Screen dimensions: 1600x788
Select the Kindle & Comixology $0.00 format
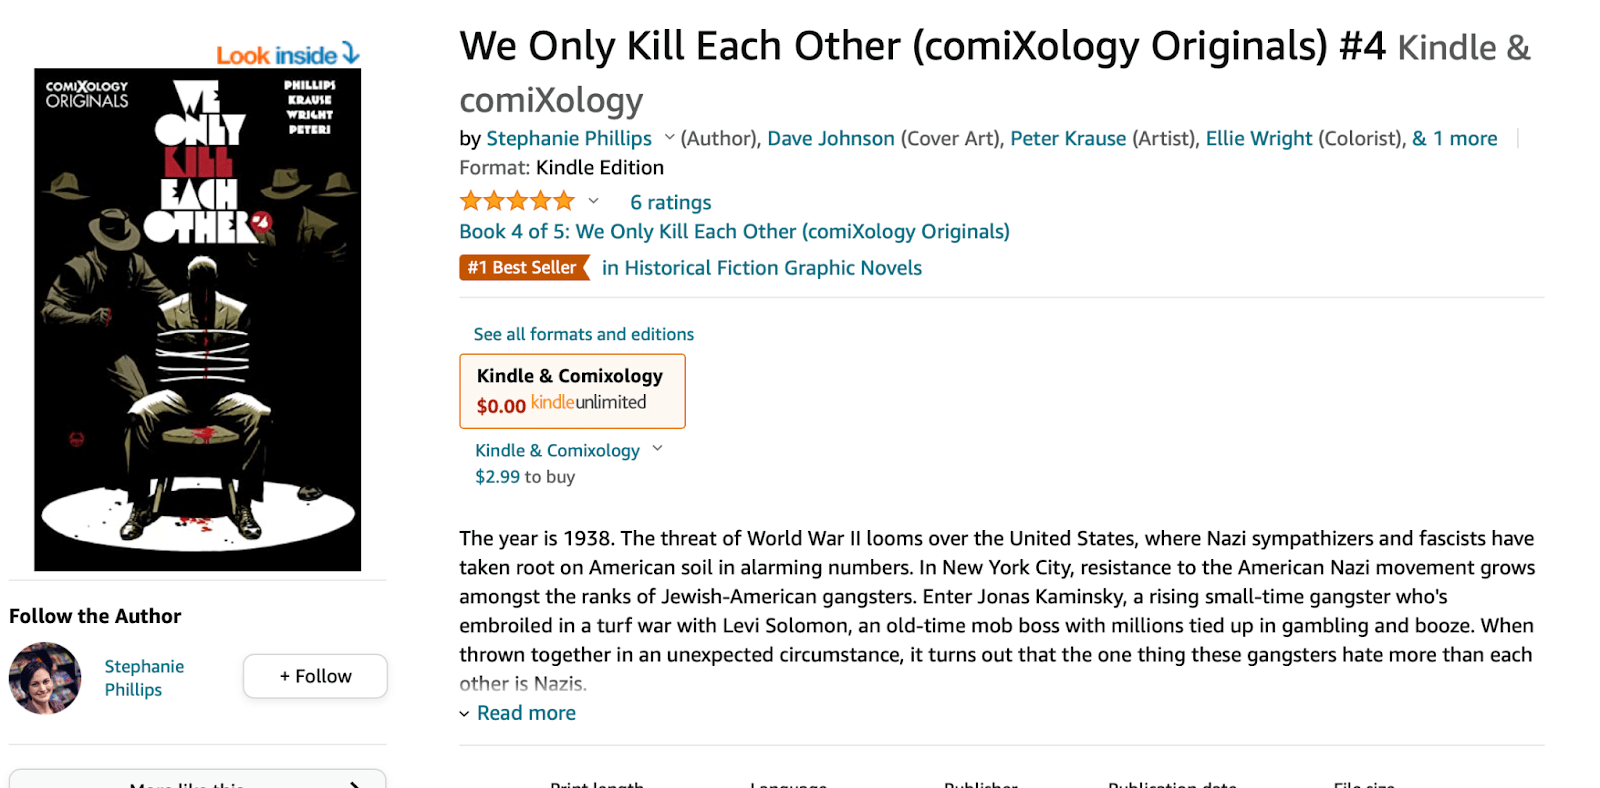coord(572,390)
